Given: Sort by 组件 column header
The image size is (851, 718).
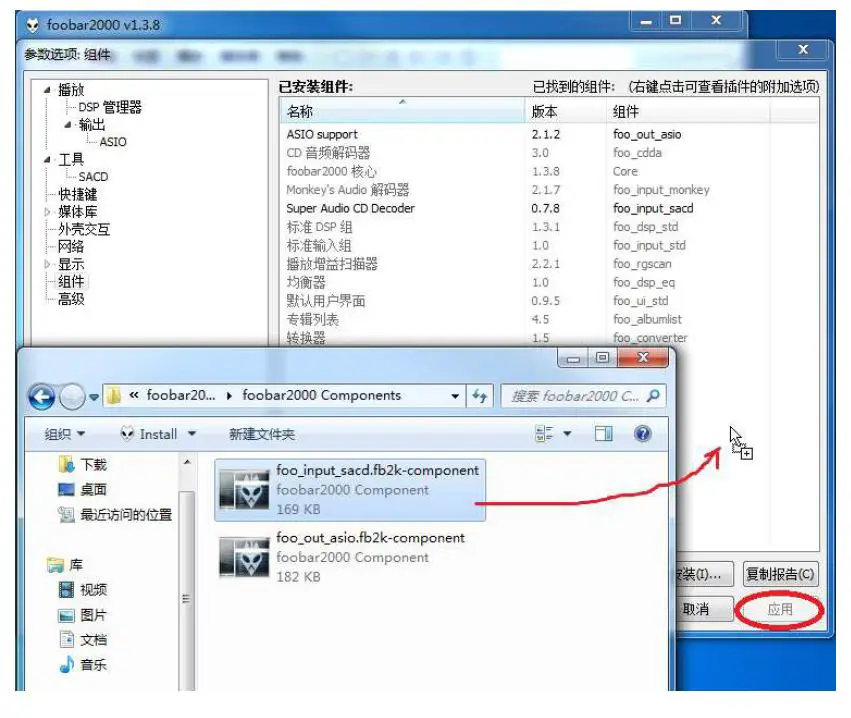Looking at the screenshot, I should [688, 111].
